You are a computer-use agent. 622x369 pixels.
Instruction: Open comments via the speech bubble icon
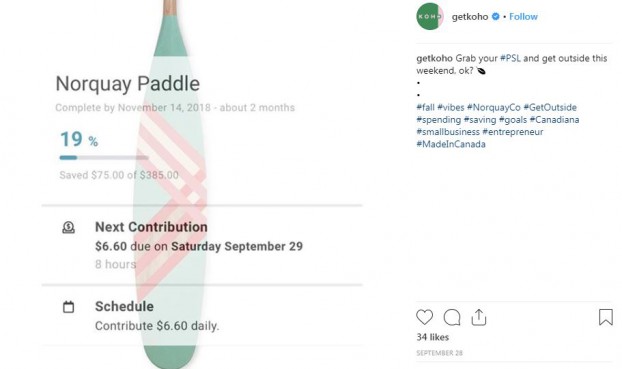tap(452, 317)
